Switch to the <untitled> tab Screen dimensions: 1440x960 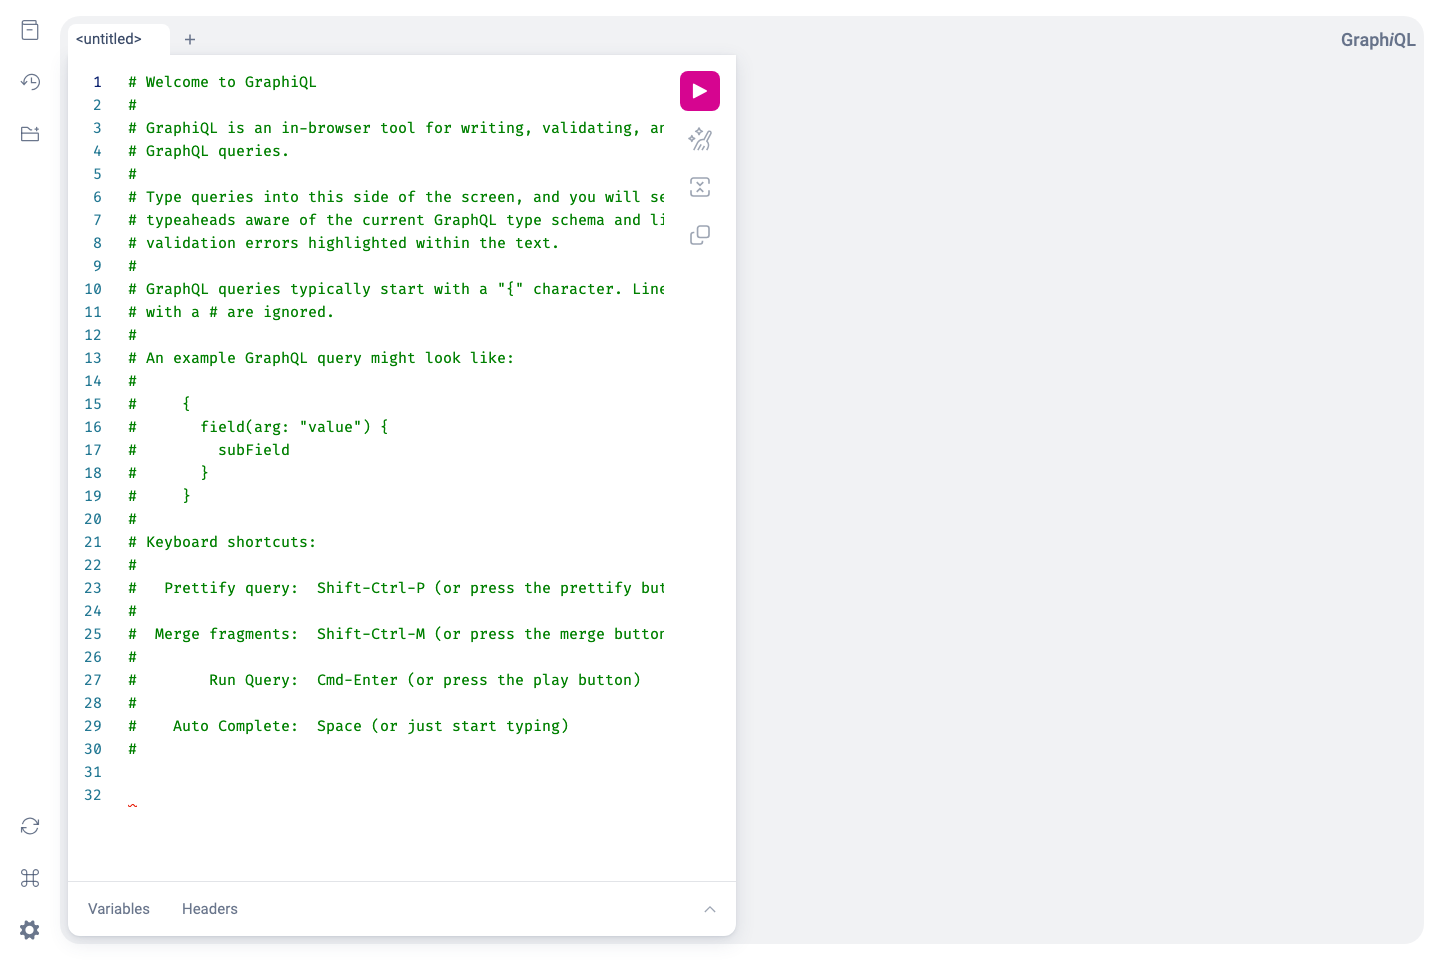pos(107,39)
